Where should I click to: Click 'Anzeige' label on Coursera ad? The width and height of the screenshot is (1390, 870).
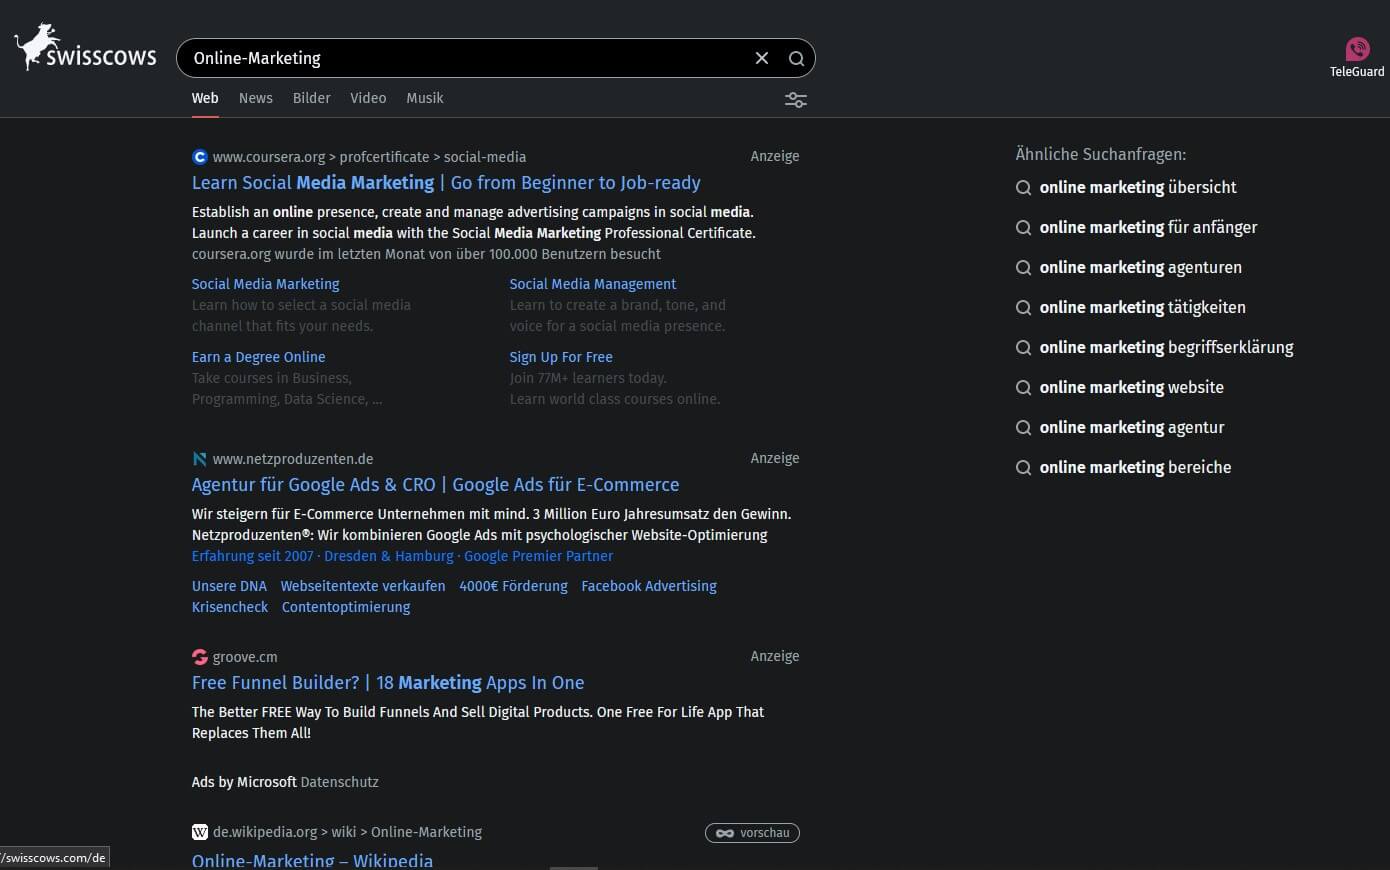(775, 156)
